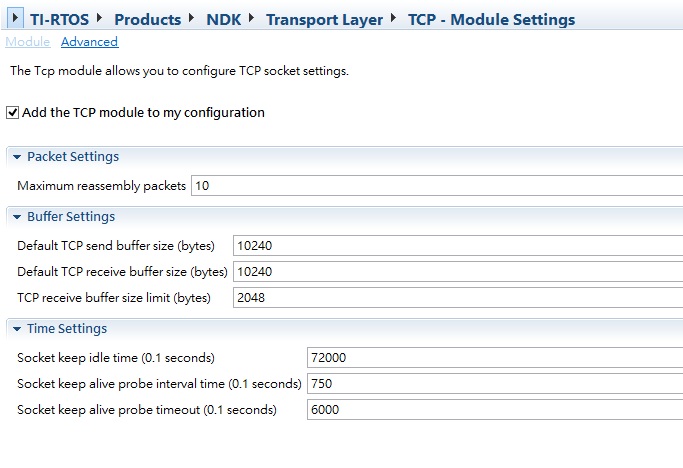Image resolution: width=683 pixels, height=468 pixels.
Task: Collapse the Packet Settings section
Action: [17, 157]
